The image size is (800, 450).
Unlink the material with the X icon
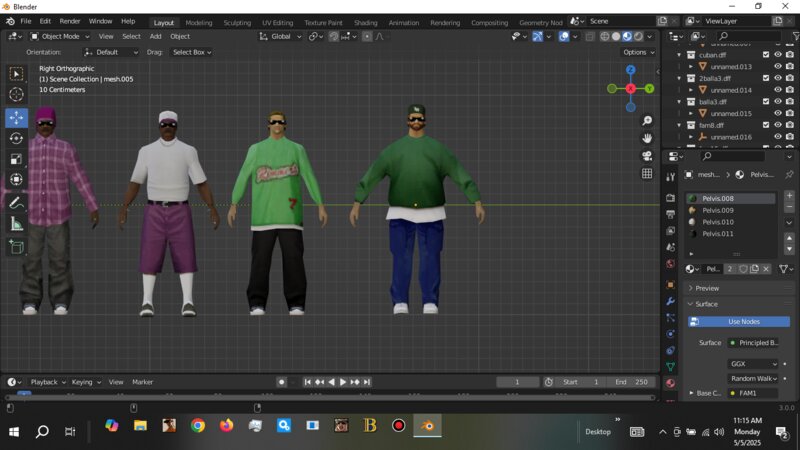tap(766, 269)
